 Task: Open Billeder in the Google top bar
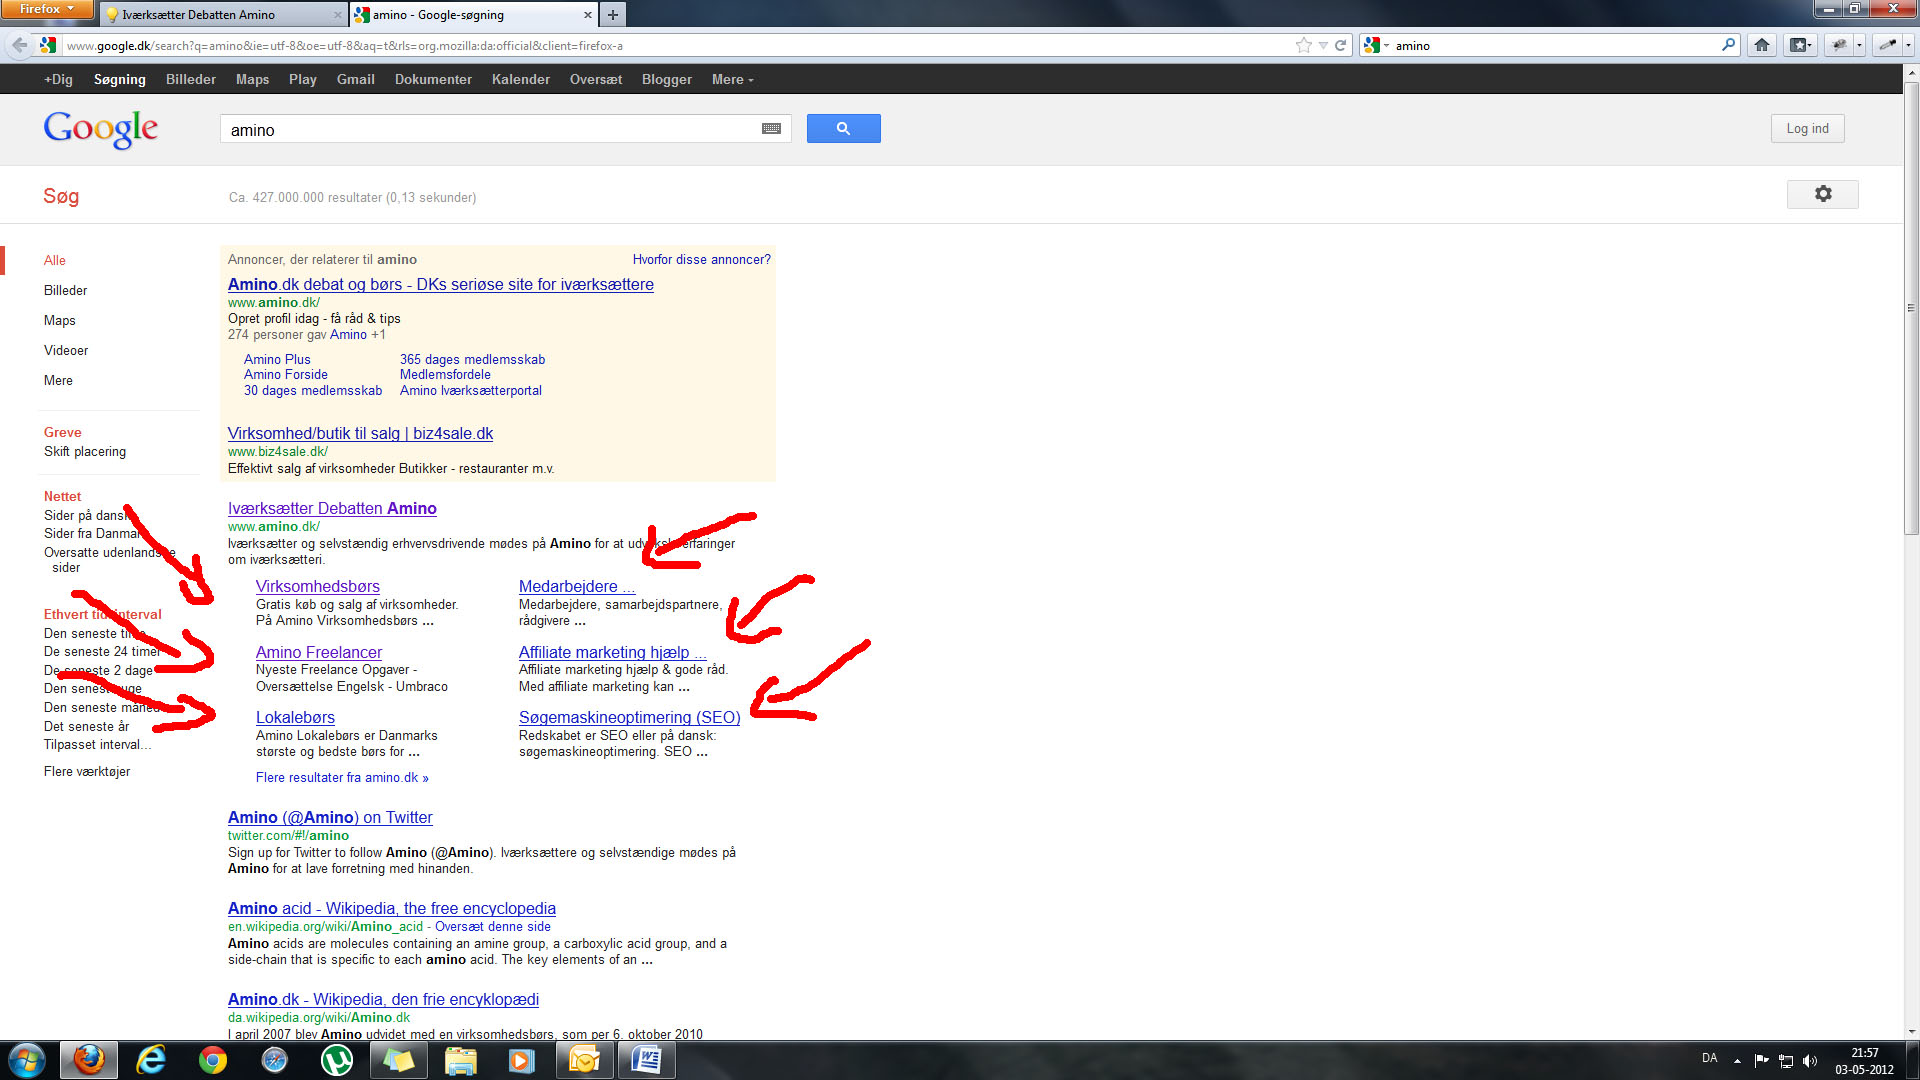(x=190, y=79)
